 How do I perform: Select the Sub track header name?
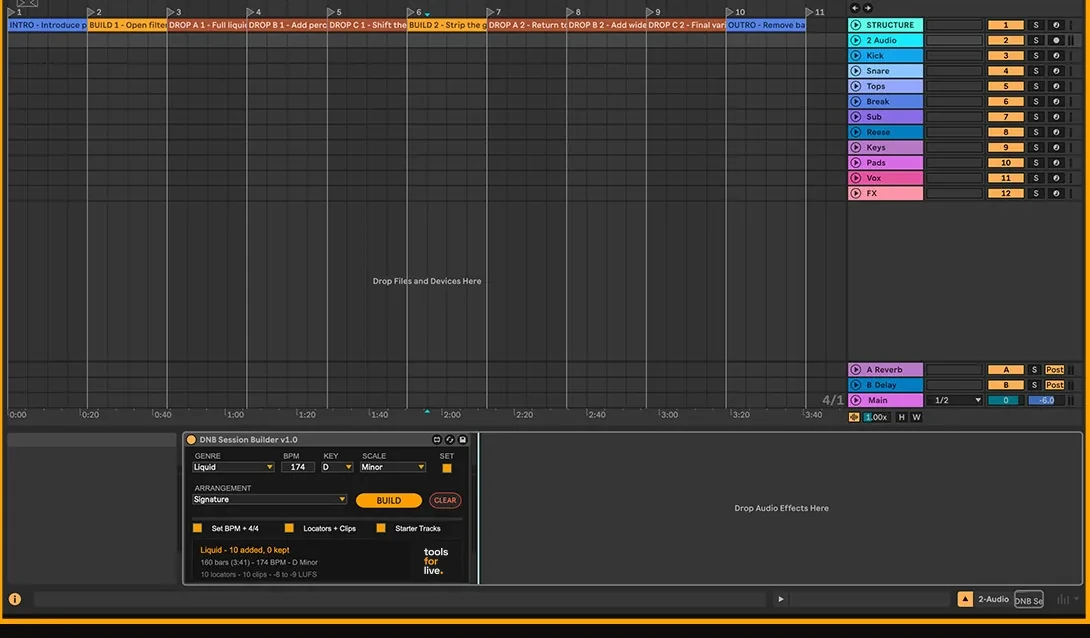pyautogui.click(x=874, y=117)
